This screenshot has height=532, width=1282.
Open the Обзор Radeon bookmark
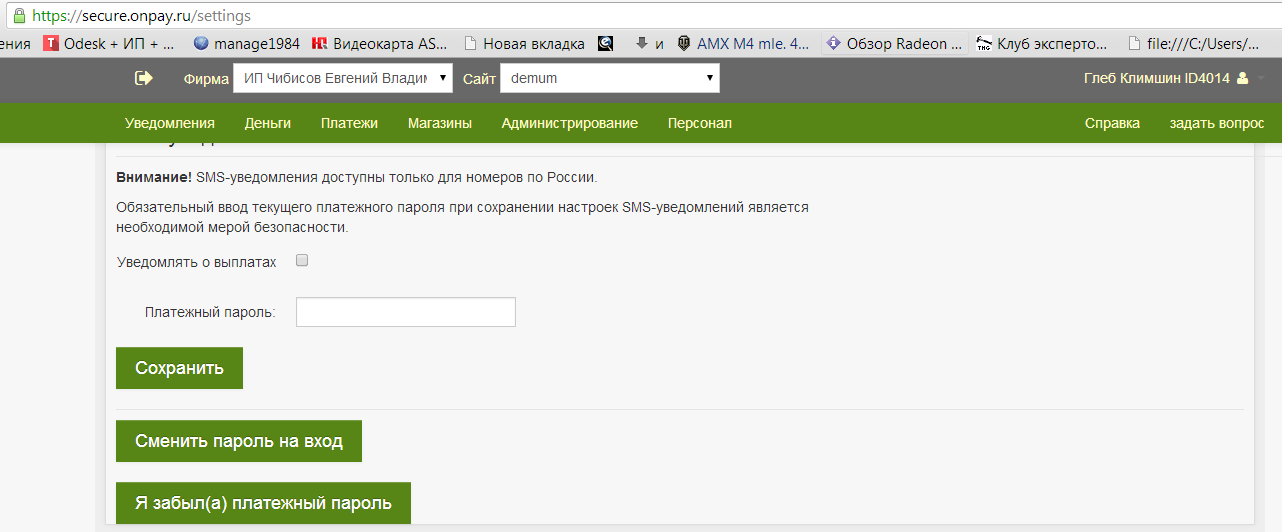(x=894, y=44)
